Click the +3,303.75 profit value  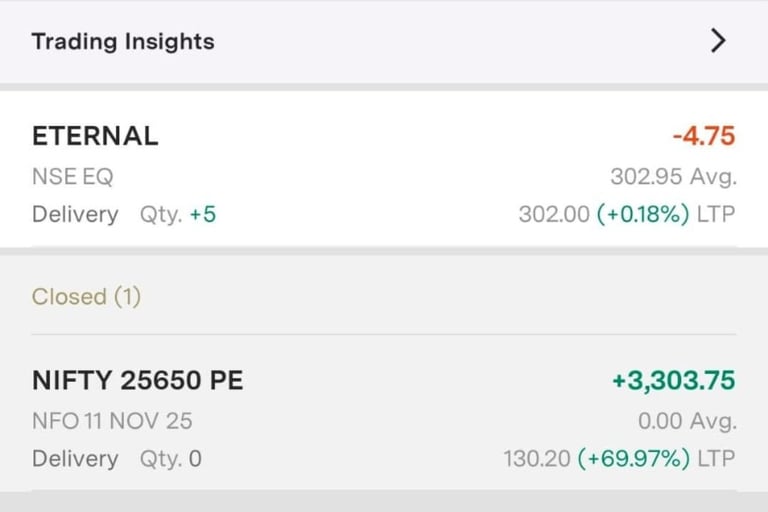coord(673,380)
